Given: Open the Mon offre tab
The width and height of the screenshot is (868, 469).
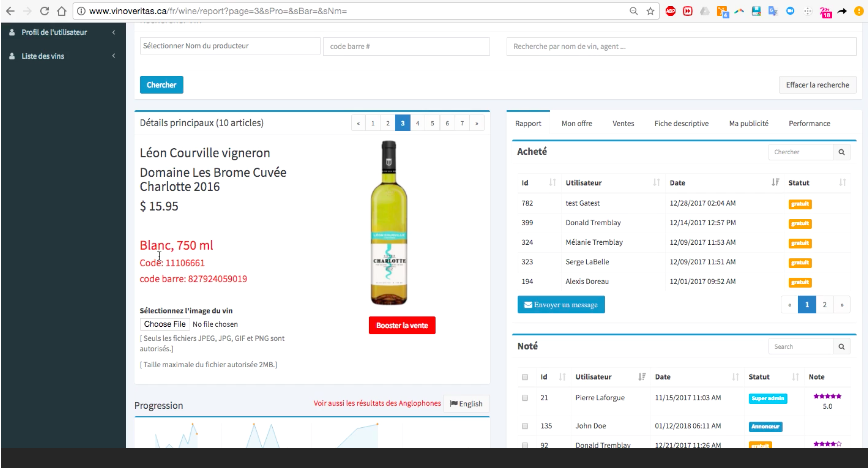Looking at the screenshot, I should 577,123.
